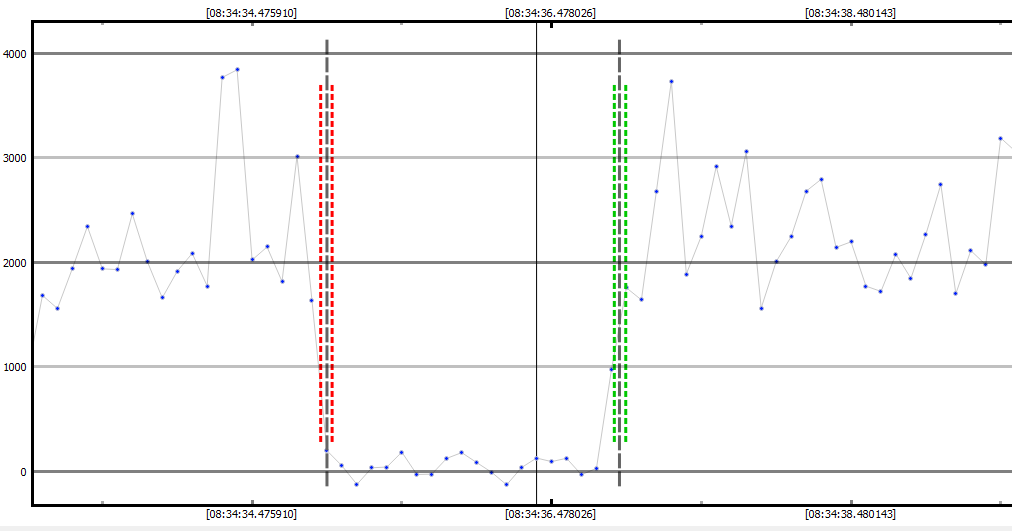This screenshot has height=531, width=1012.
Task: Click the 1000 y-axis label
Action: pos(15,367)
